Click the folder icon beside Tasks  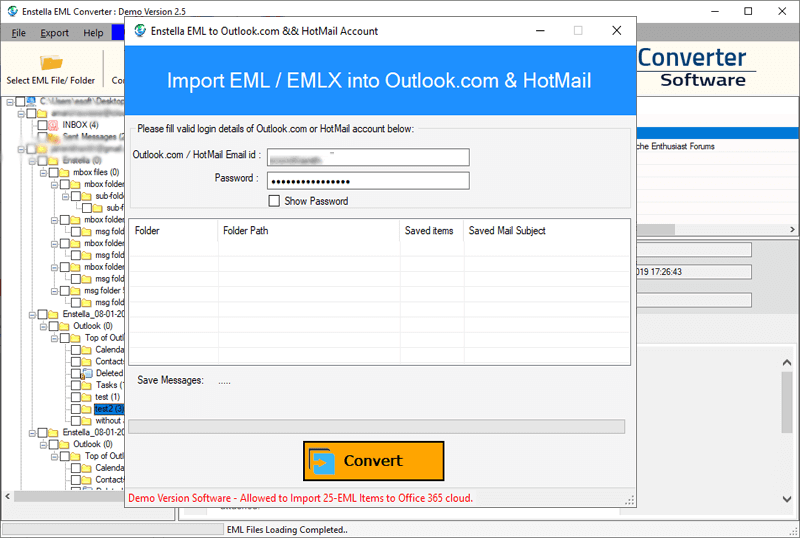point(87,385)
